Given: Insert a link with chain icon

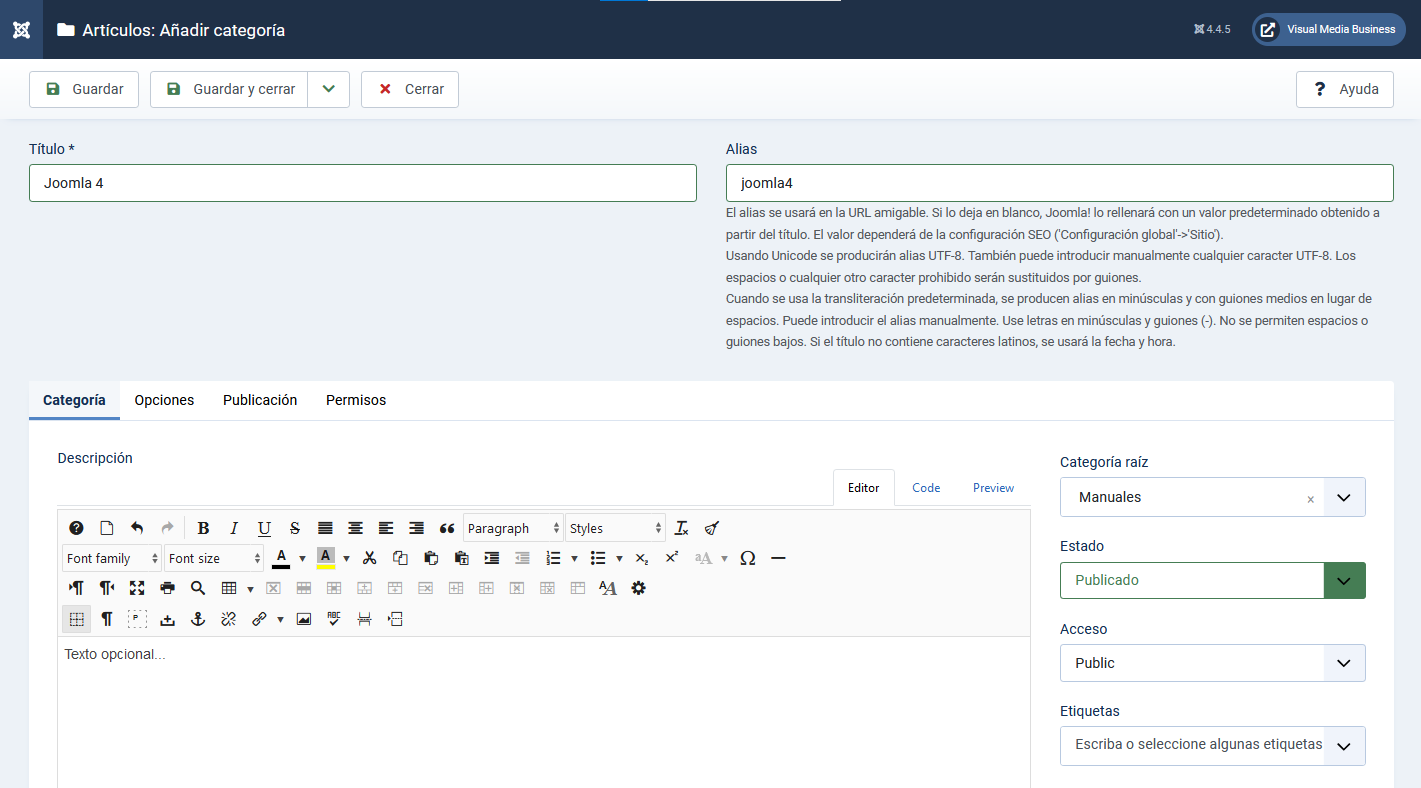Looking at the screenshot, I should click(x=259, y=619).
